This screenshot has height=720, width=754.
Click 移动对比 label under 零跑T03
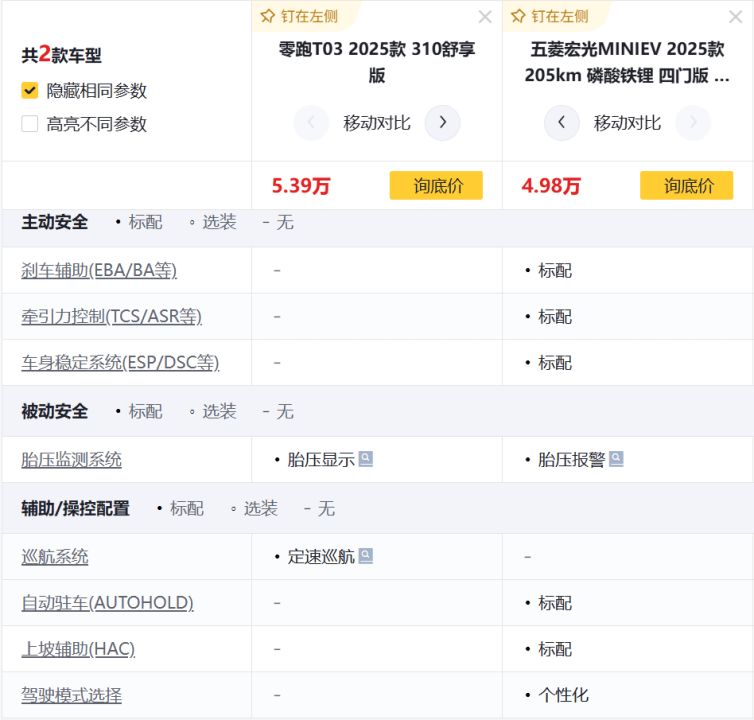(377, 123)
